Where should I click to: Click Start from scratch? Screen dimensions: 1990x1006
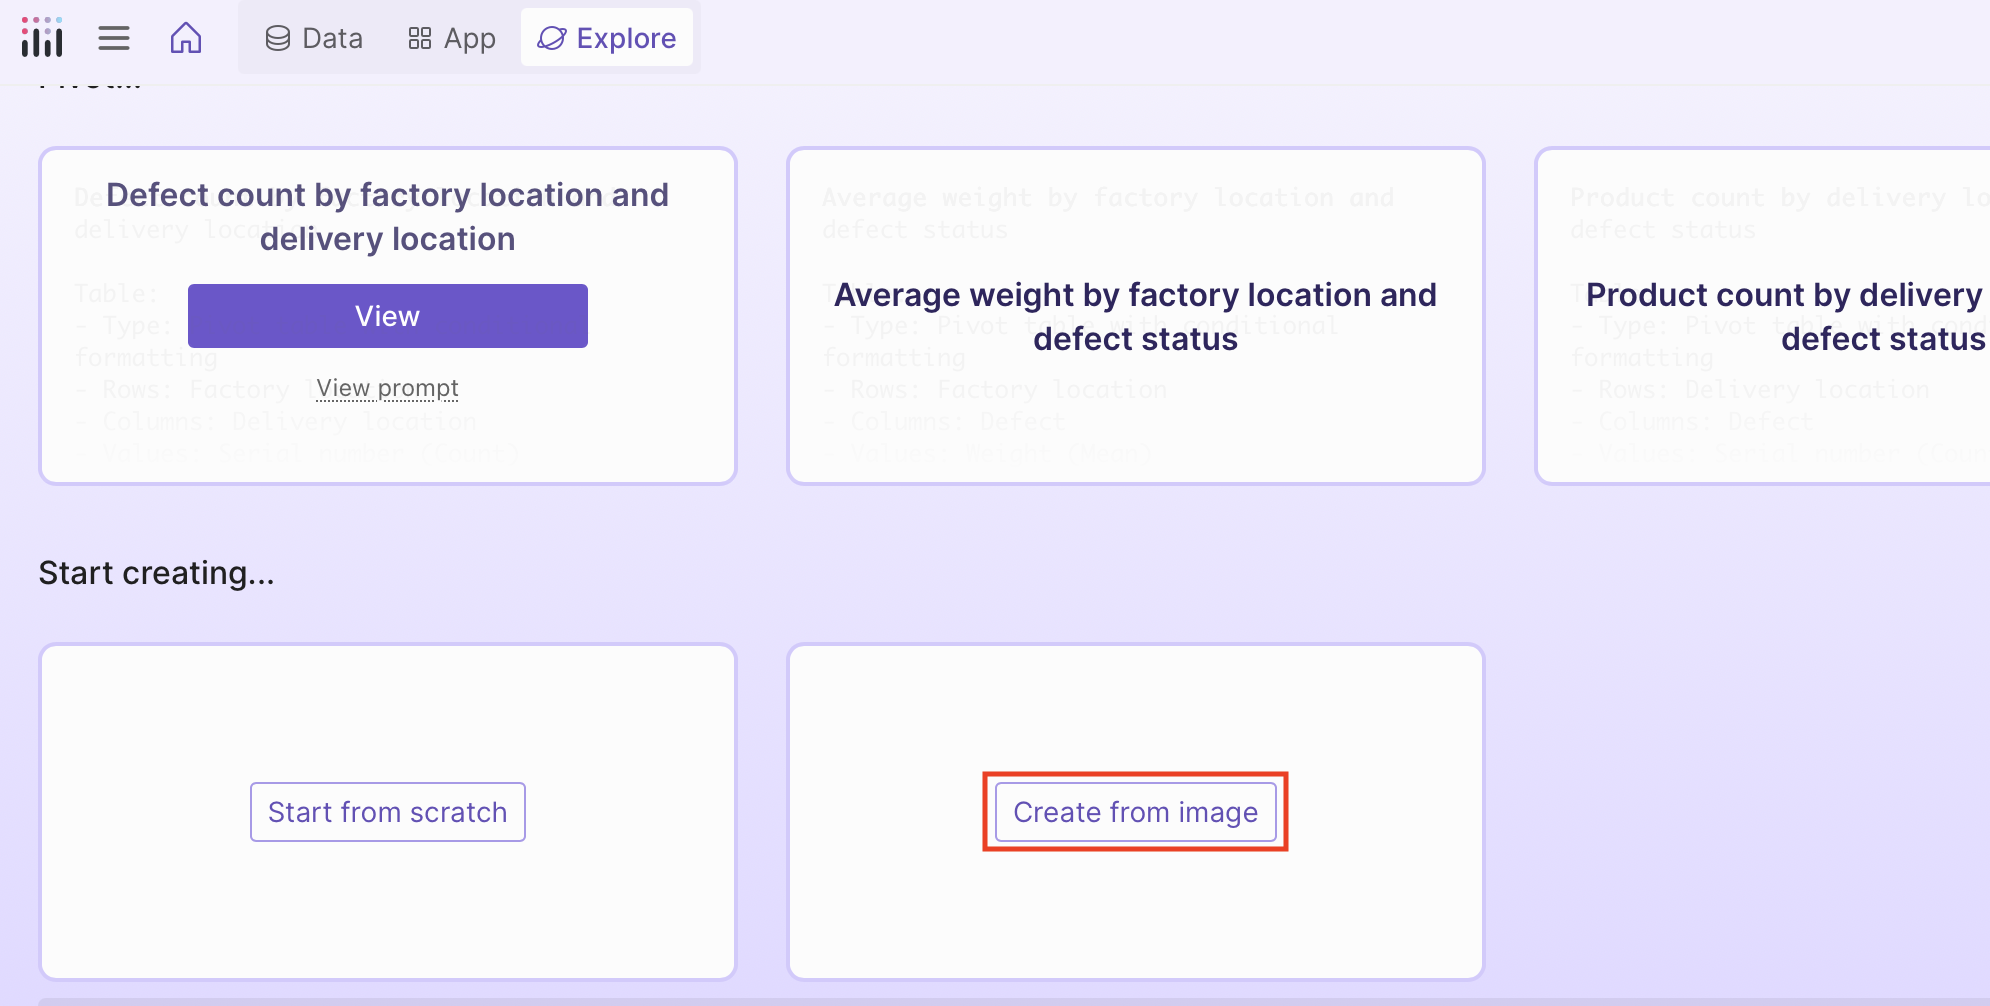[387, 812]
